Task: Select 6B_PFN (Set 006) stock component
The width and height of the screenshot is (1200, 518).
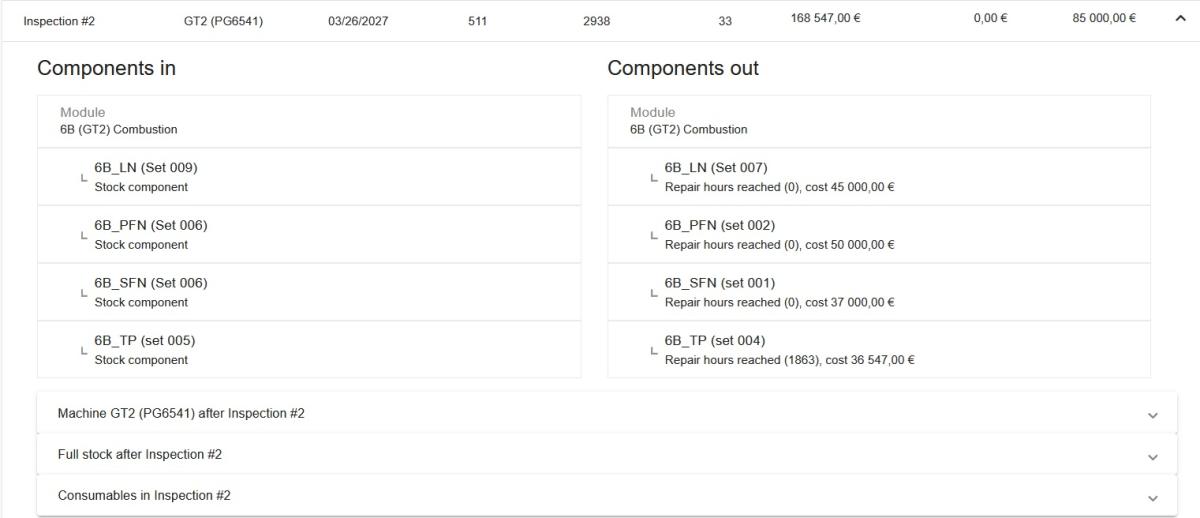Action: pyautogui.click(x=151, y=234)
